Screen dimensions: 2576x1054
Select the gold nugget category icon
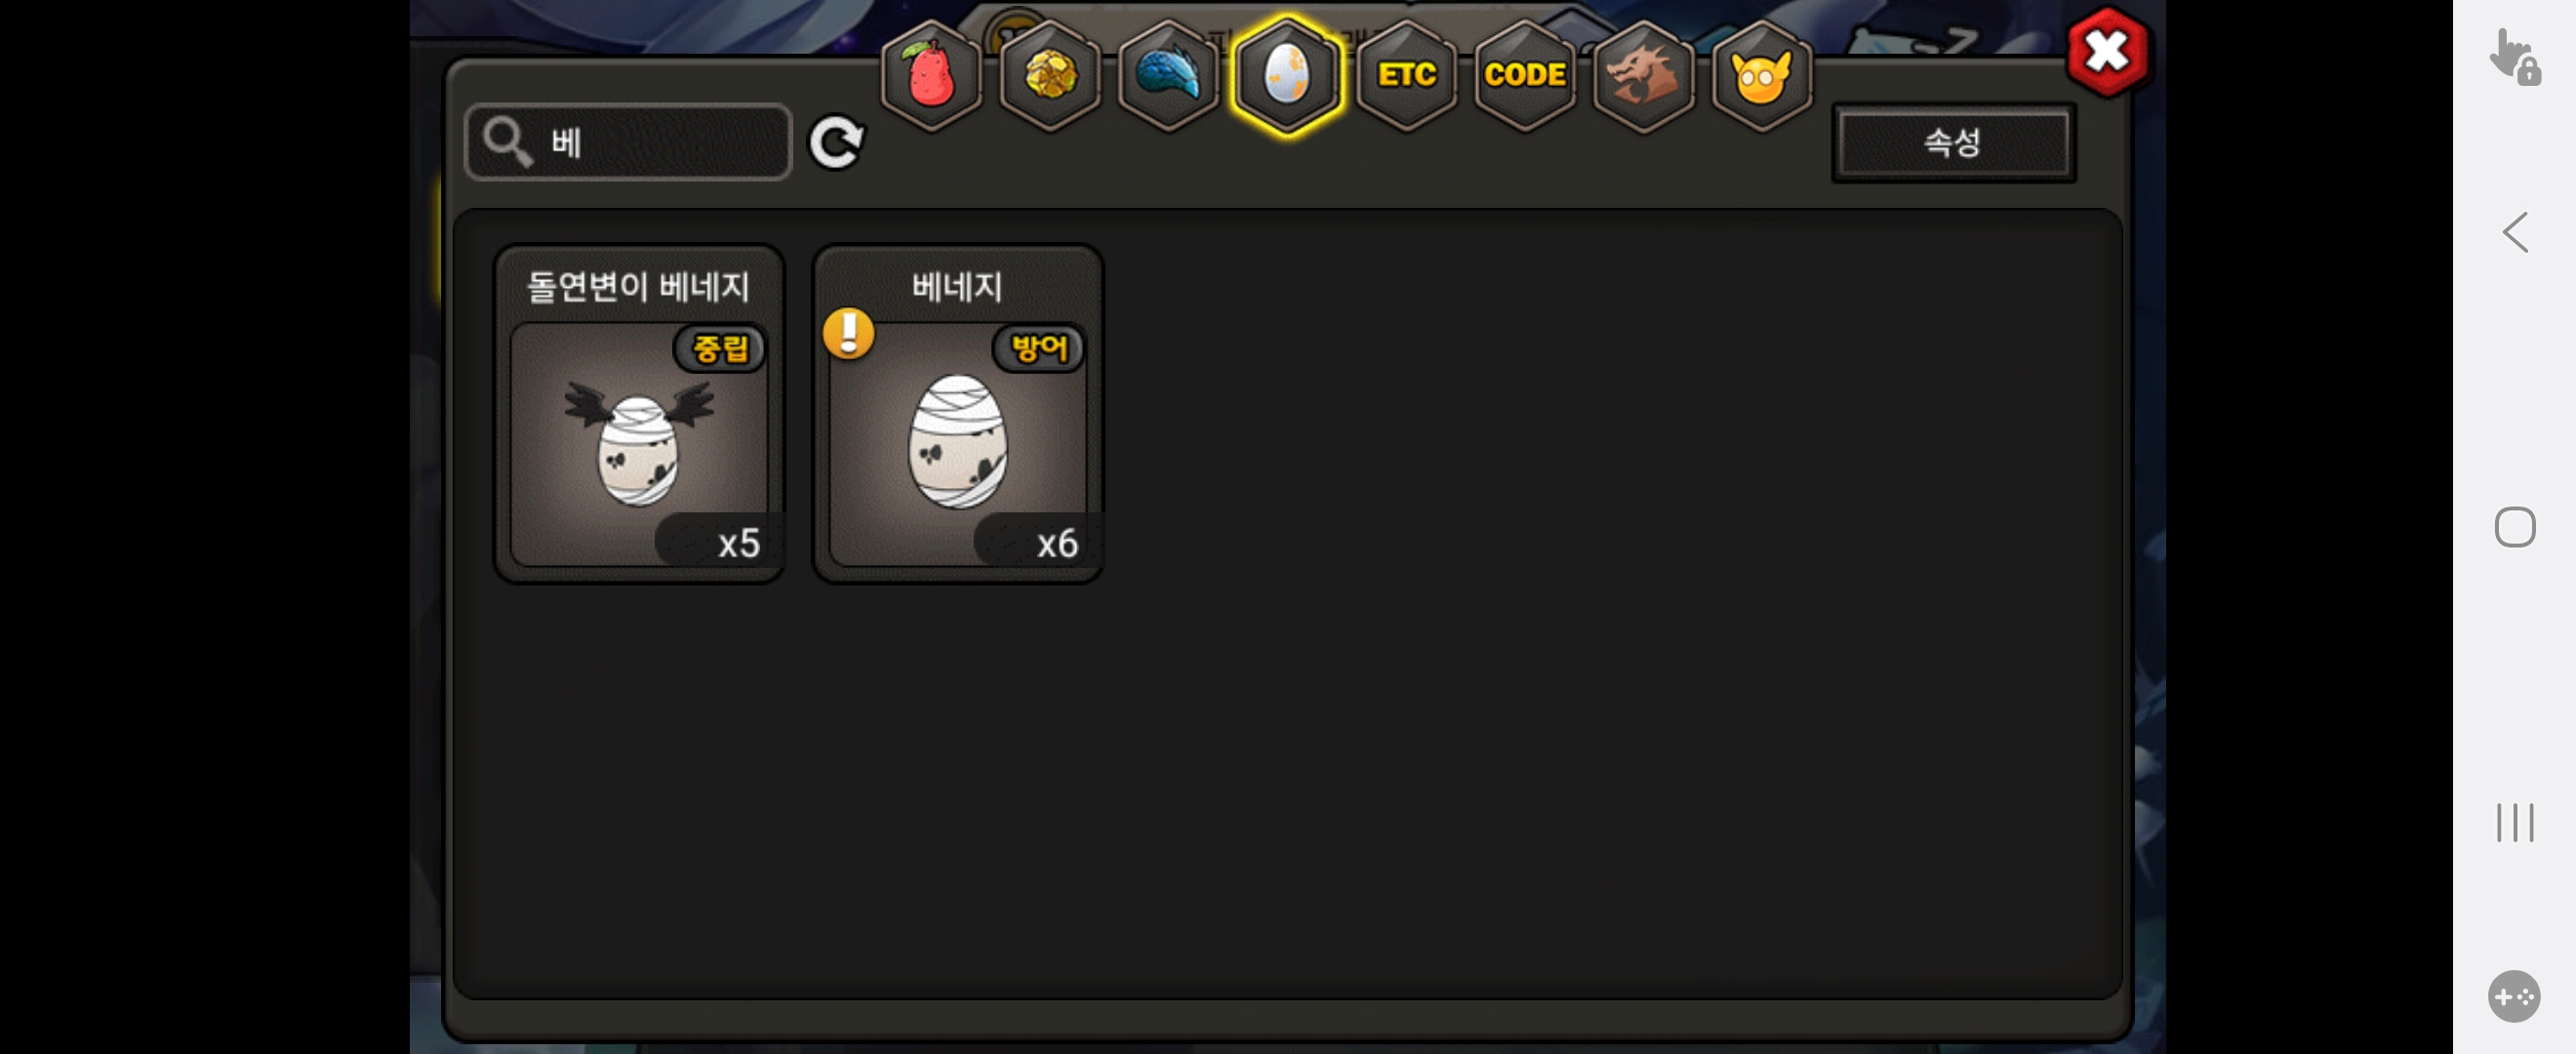tap(1050, 75)
